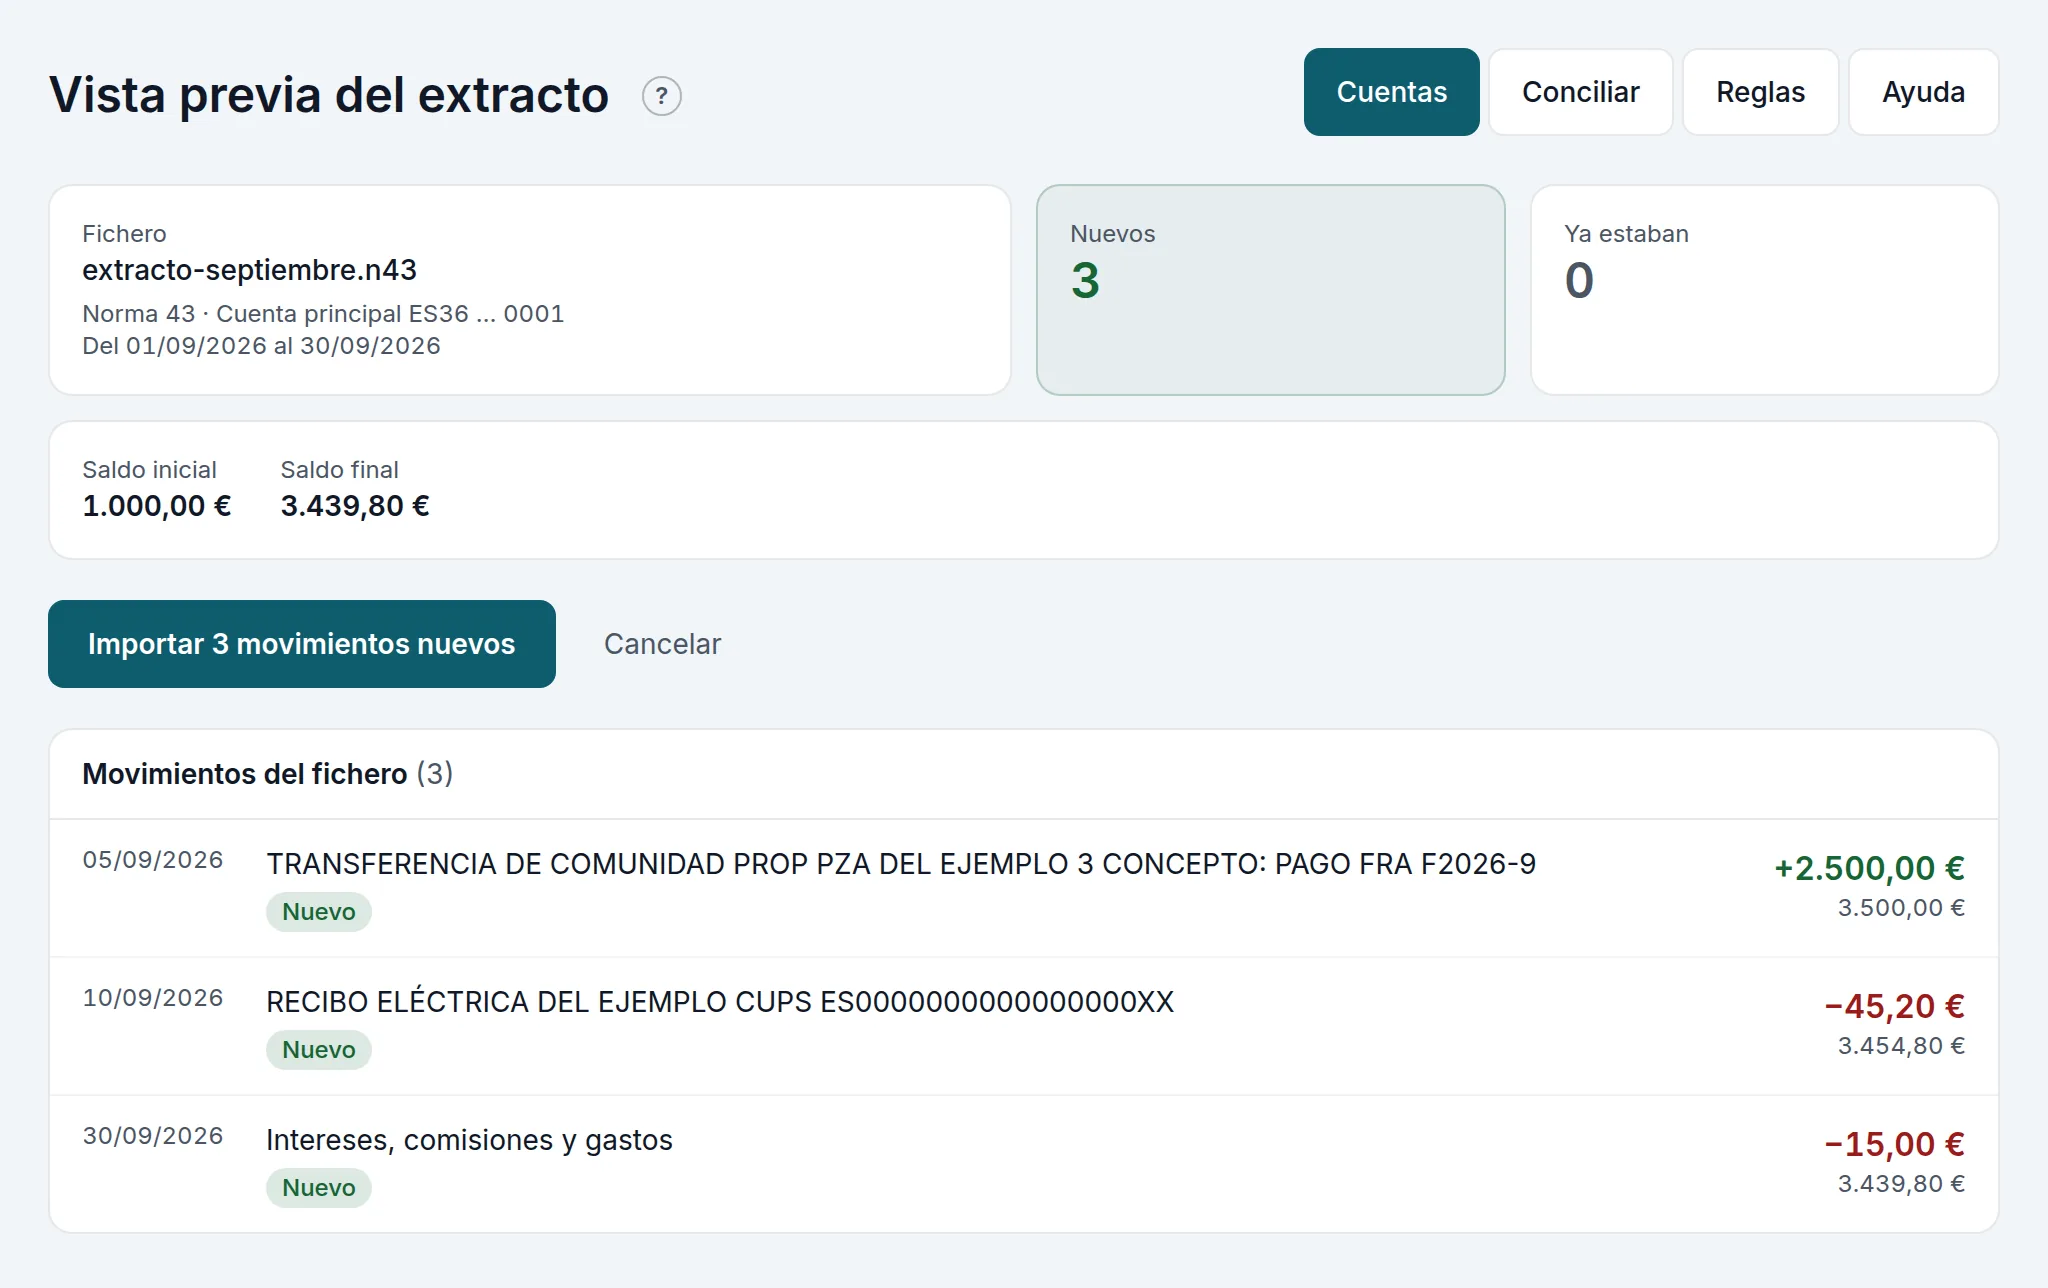Image resolution: width=2048 pixels, height=1288 pixels.
Task: Cancel the statement import
Action: (662, 644)
